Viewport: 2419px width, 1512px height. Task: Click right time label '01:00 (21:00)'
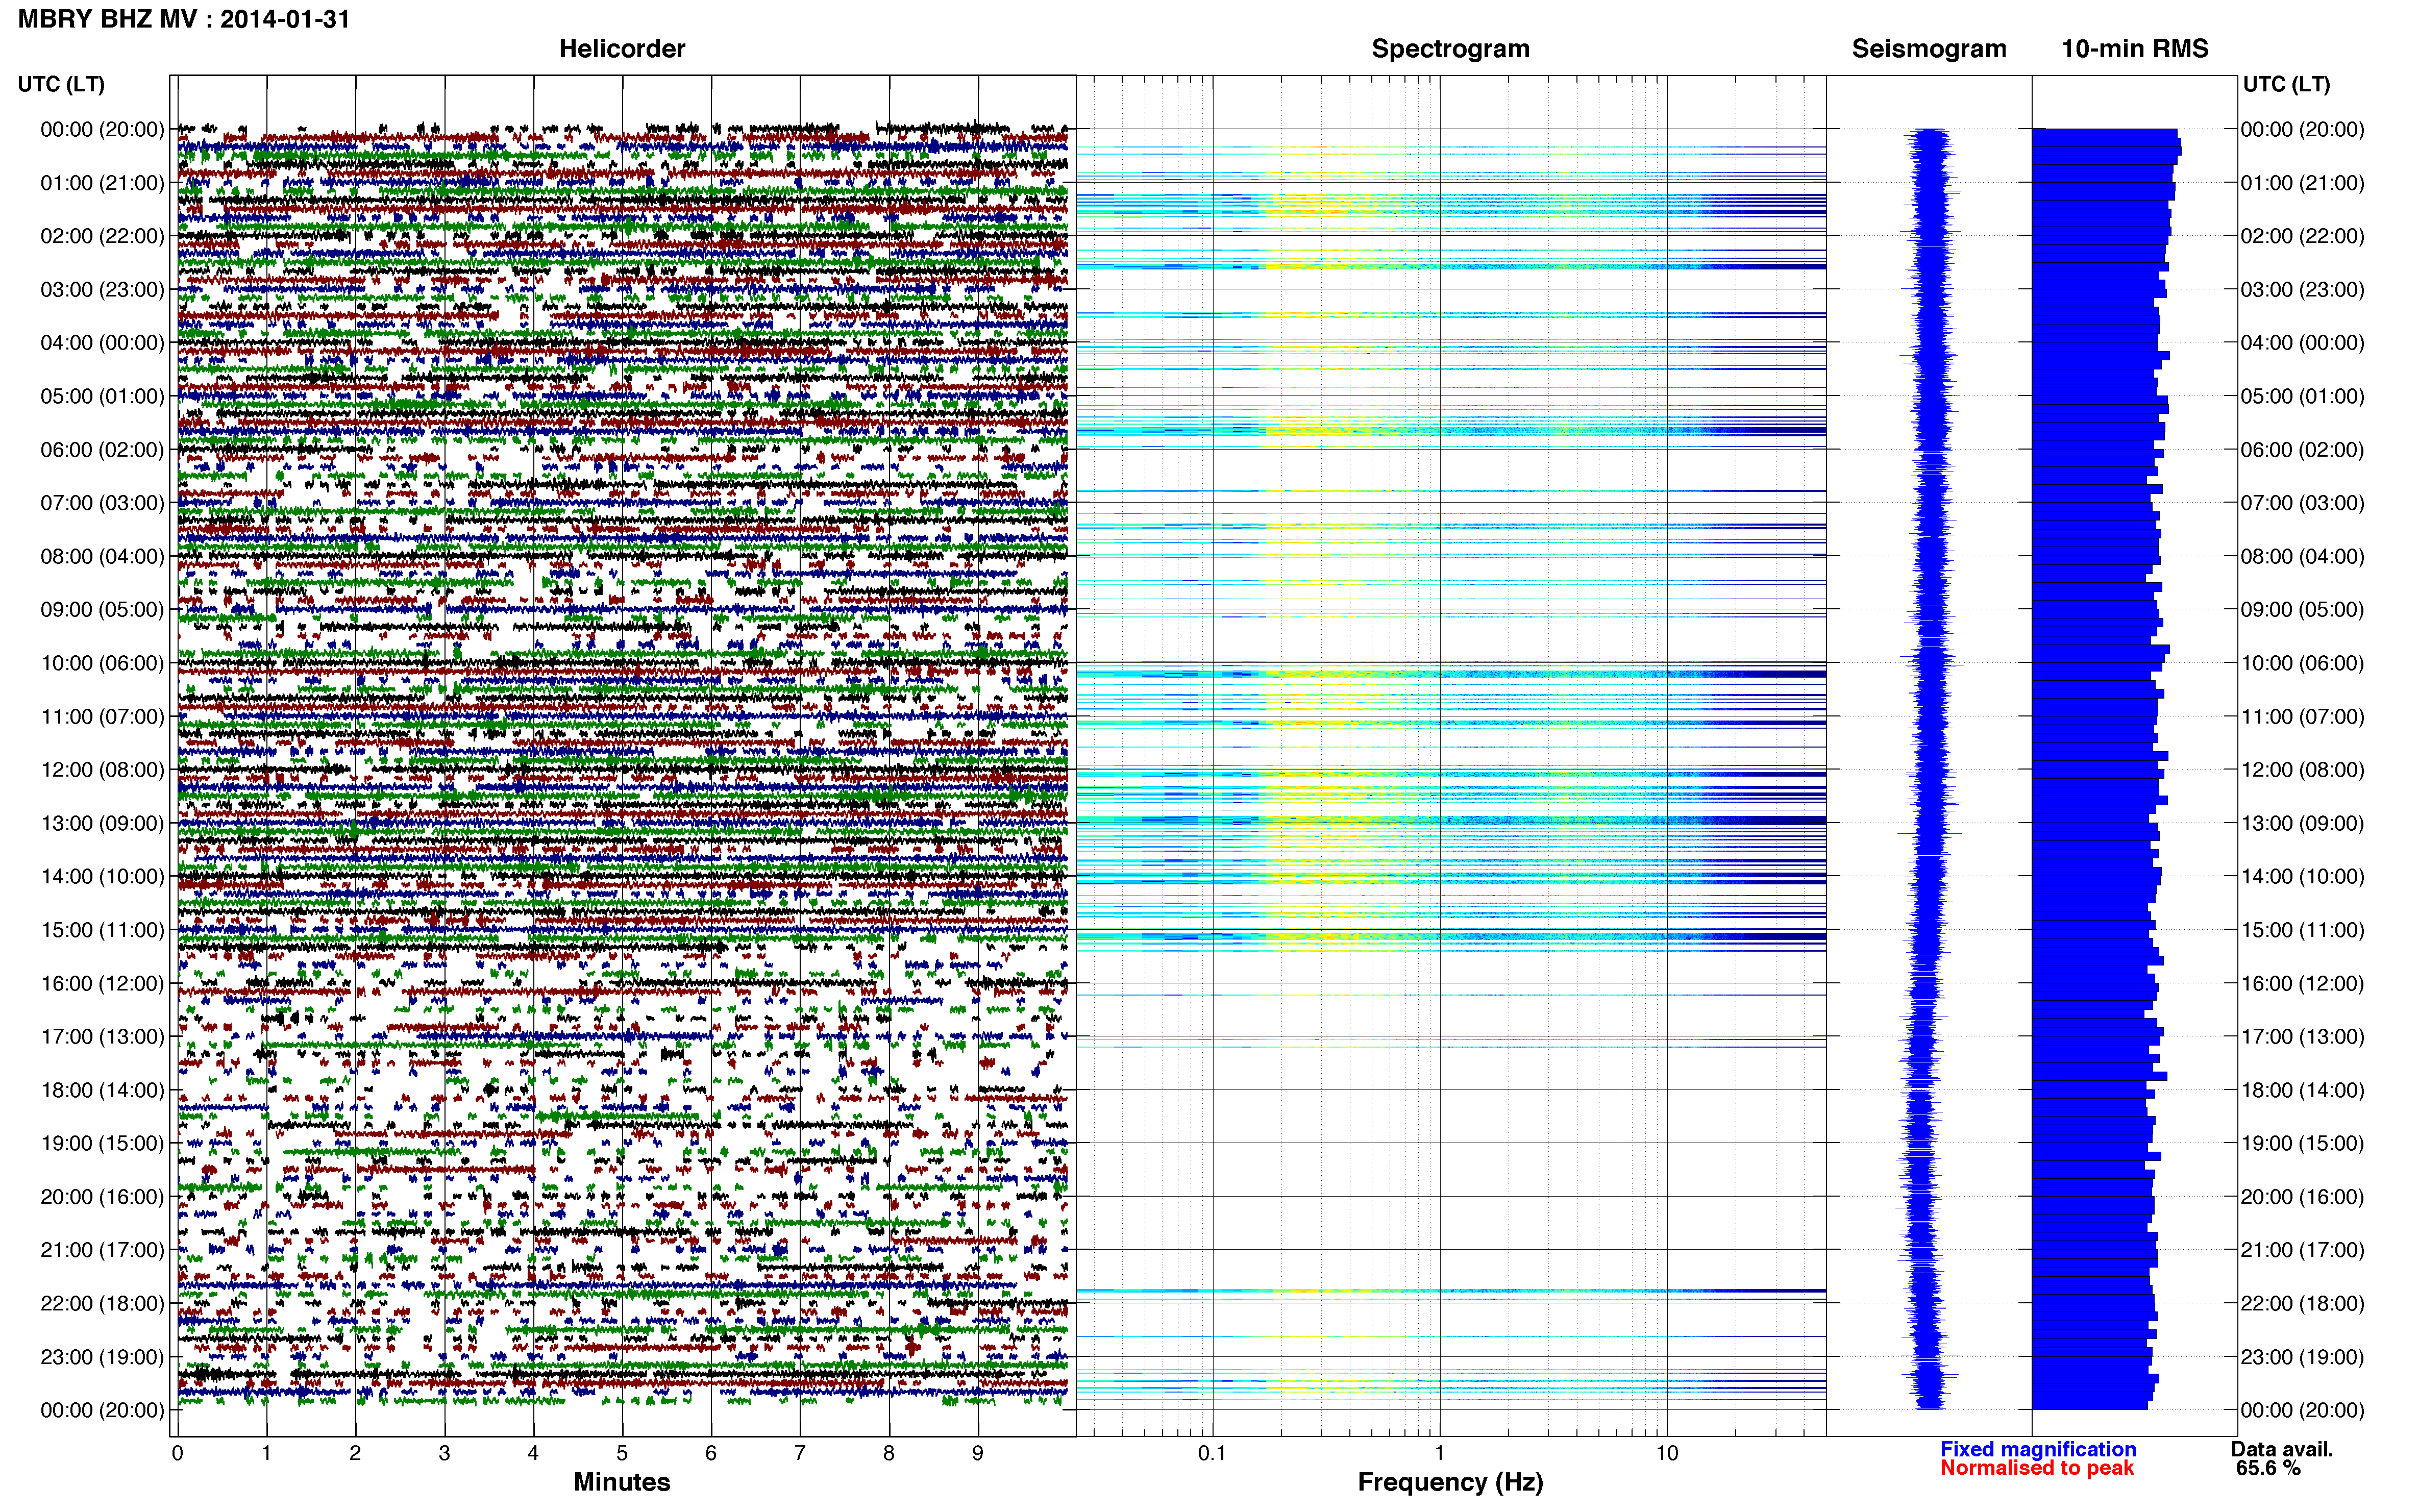point(2303,183)
